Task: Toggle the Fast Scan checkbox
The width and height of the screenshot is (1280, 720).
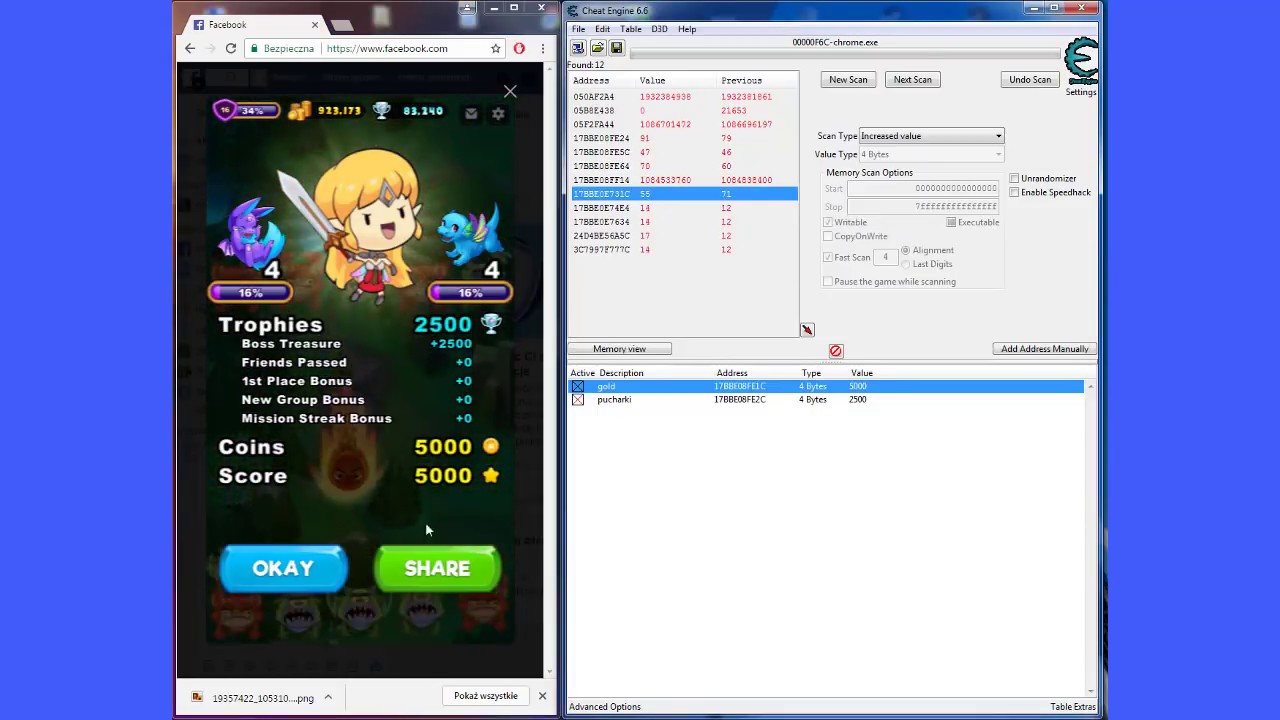Action: click(x=828, y=257)
